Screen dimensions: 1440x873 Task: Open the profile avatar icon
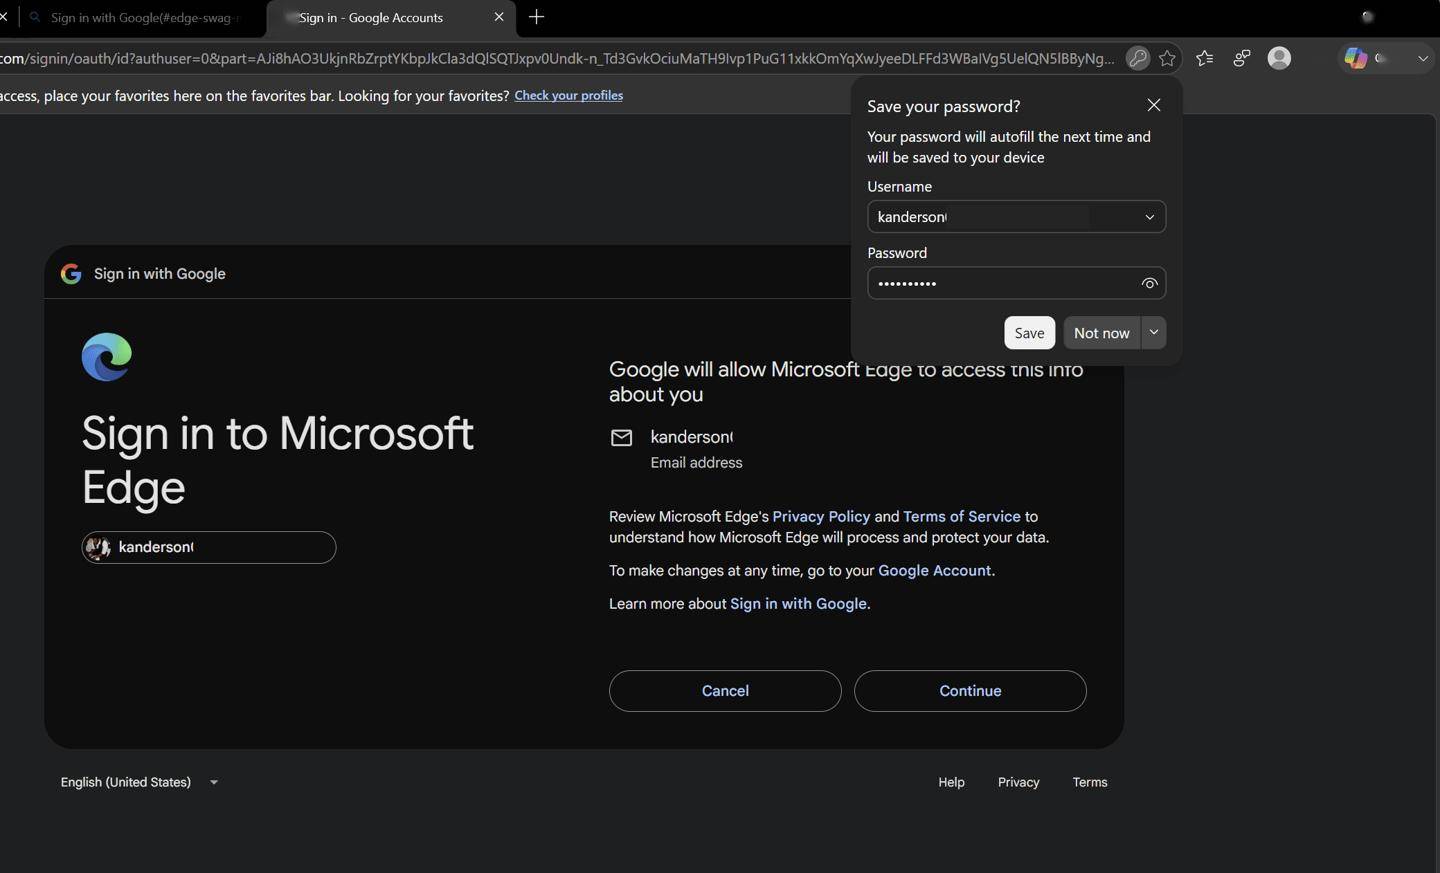tap(1279, 58)
